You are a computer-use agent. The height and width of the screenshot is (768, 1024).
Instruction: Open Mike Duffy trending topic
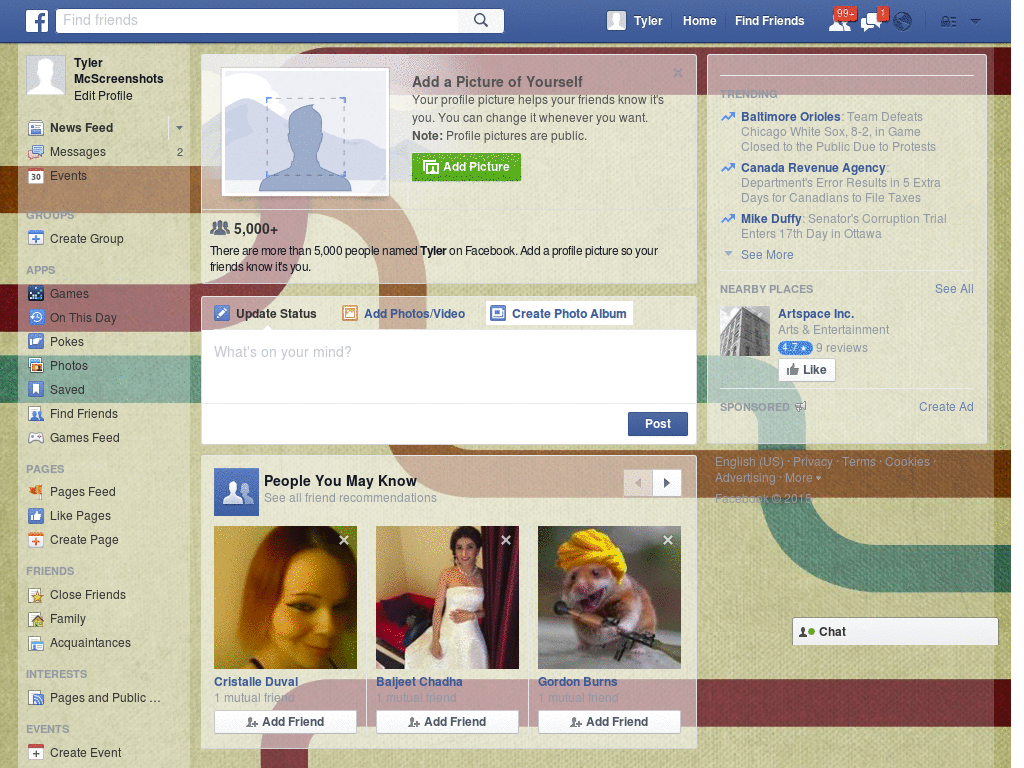771,219
